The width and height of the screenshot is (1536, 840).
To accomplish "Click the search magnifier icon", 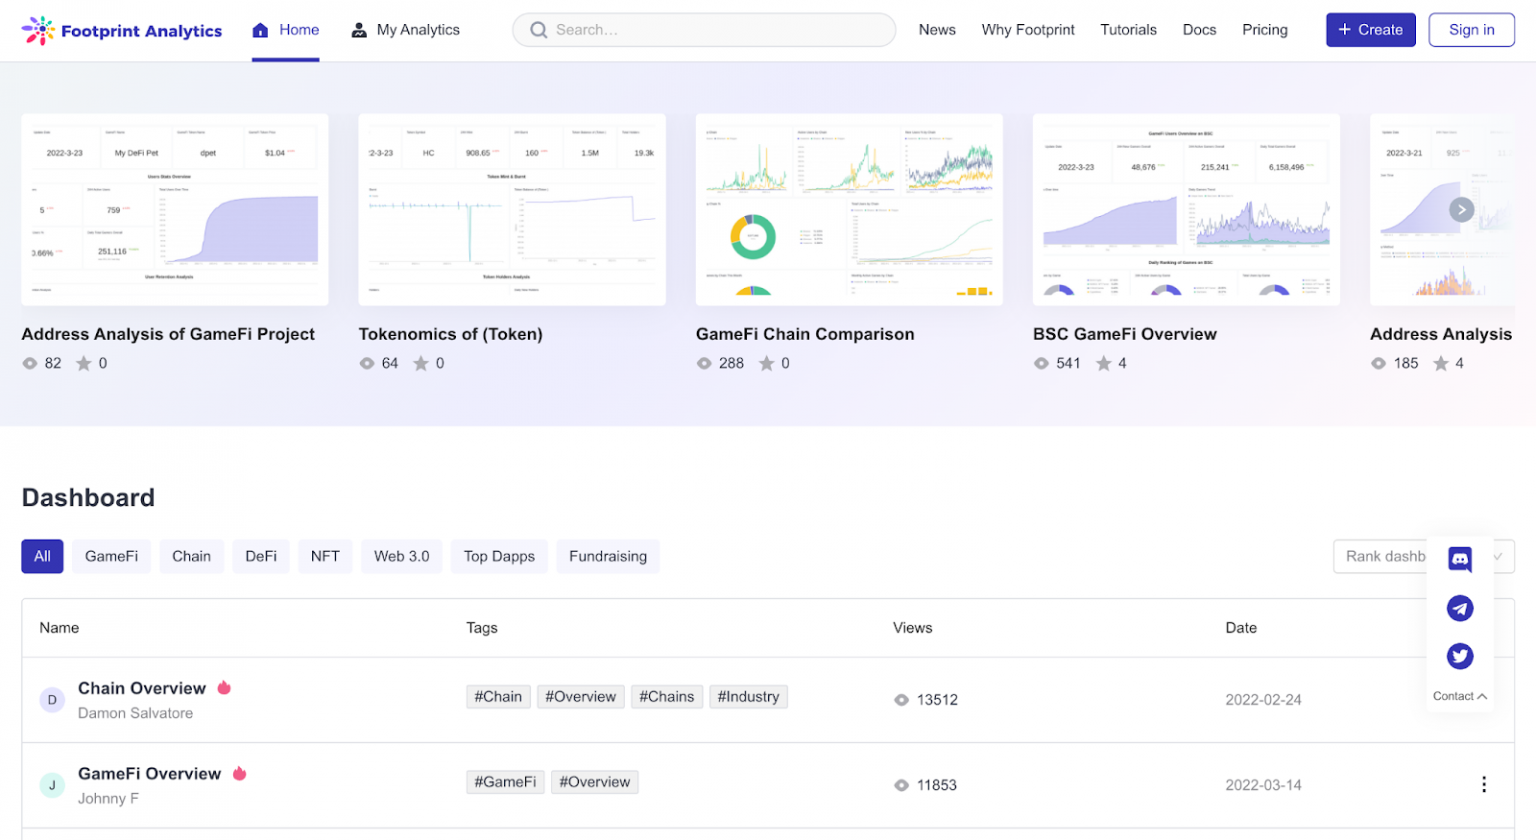I will (x=538, y=30).
